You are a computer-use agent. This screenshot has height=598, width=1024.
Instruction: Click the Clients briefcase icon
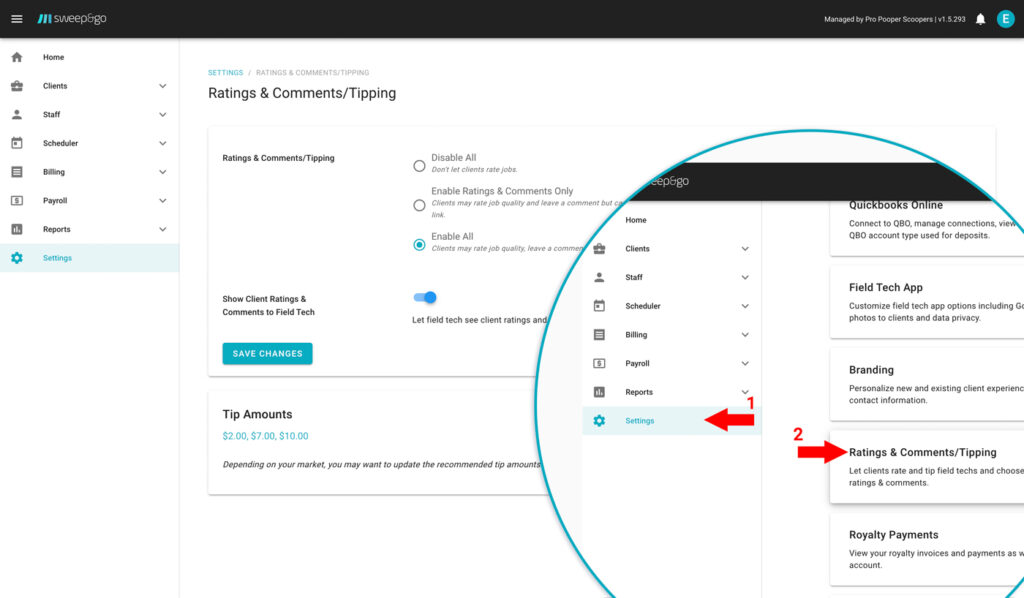pyautogui.click(x=16, y=86)
